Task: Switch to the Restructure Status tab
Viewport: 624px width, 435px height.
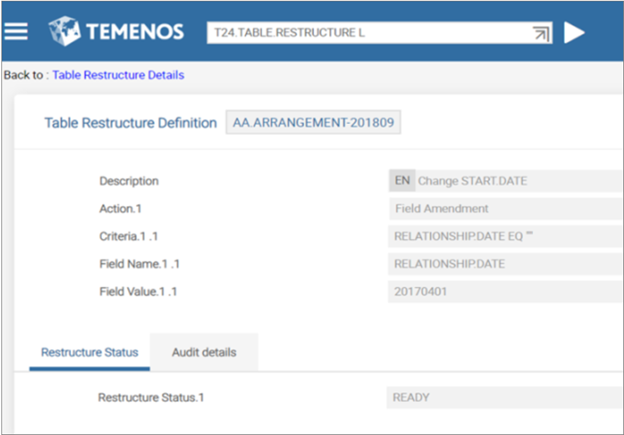Action: coord(89,352)
